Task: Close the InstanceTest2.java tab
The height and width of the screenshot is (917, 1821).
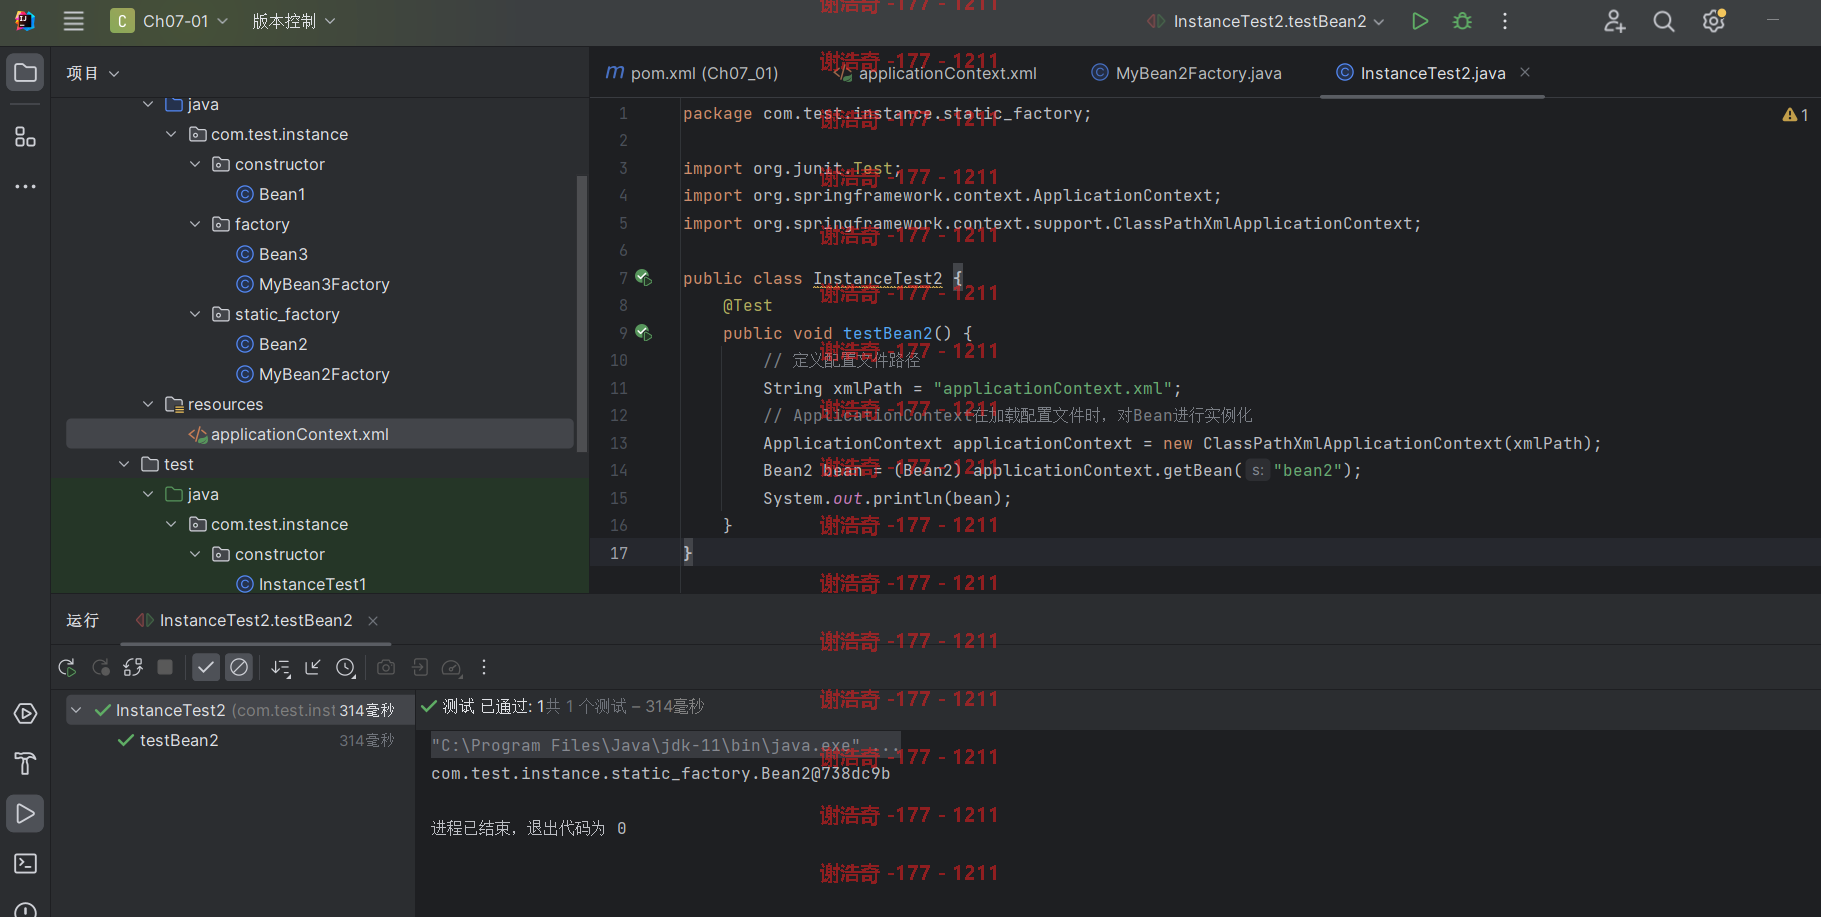Action: coord(1525,72)
